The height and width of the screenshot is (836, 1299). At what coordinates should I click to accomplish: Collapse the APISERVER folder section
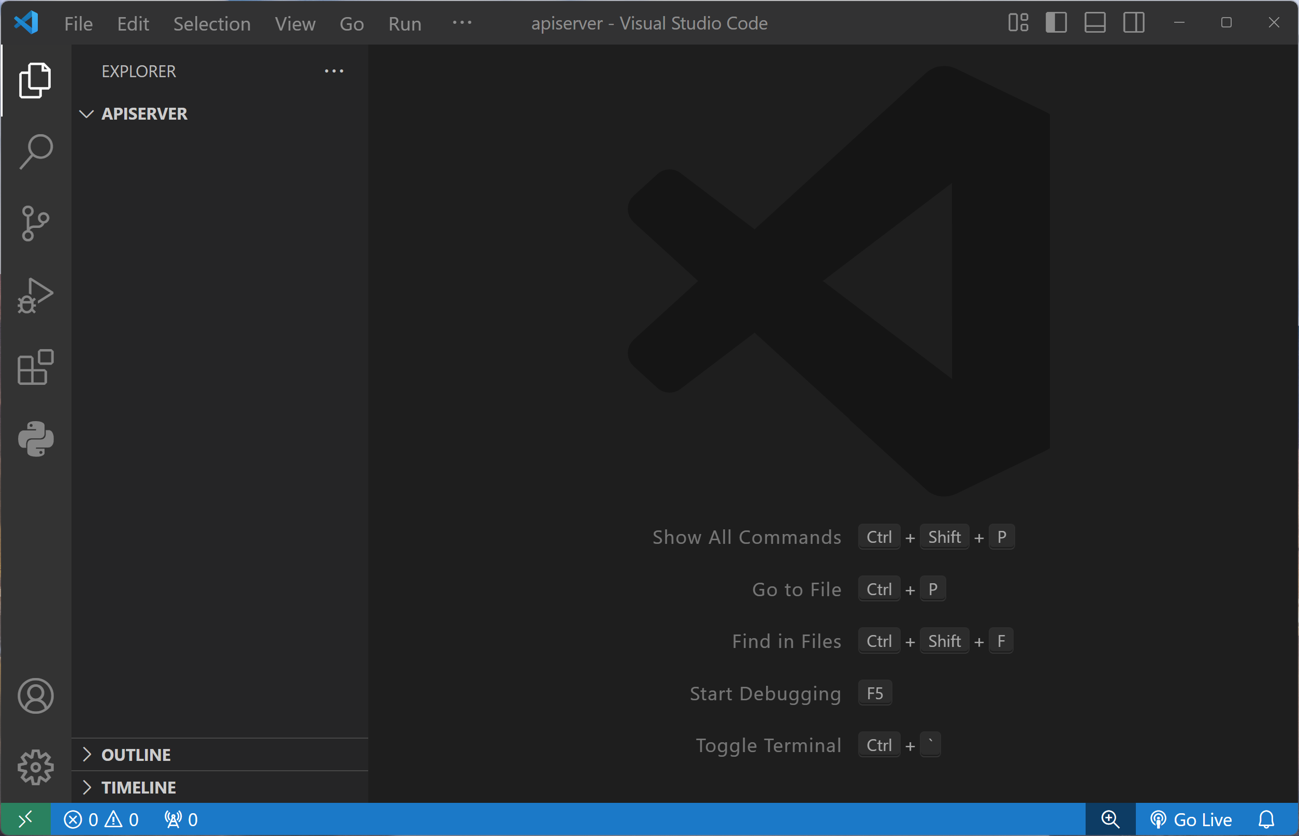pyautogui.click(x=220, y=114)
